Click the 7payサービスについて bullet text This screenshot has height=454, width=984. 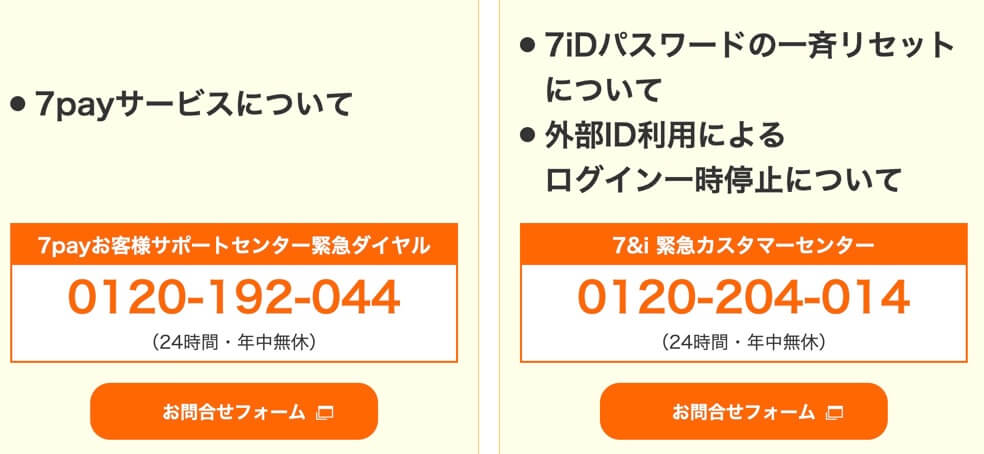(193, 104)
